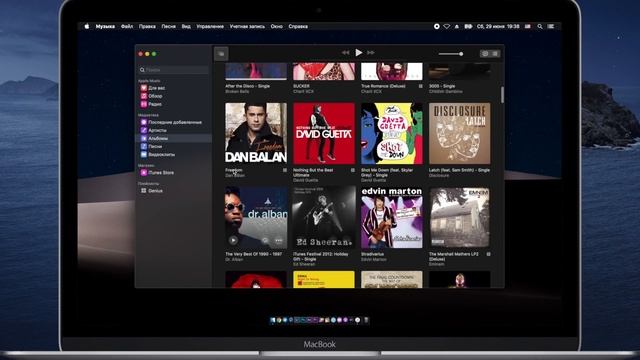
Task: Click the artist name Childish Gambino
Action: pos(446,91)
